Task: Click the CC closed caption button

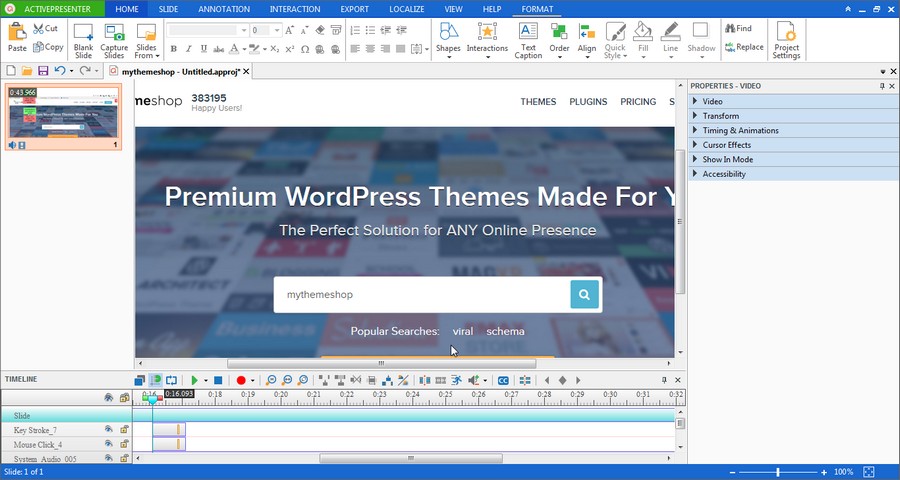Action: pyautogui.click(x=503, y=380)
